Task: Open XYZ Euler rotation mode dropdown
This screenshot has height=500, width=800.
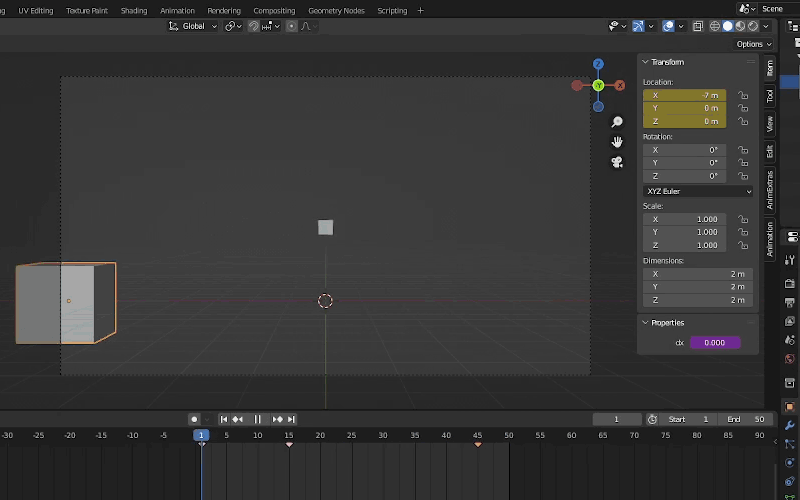Action: tap(698, 191)
